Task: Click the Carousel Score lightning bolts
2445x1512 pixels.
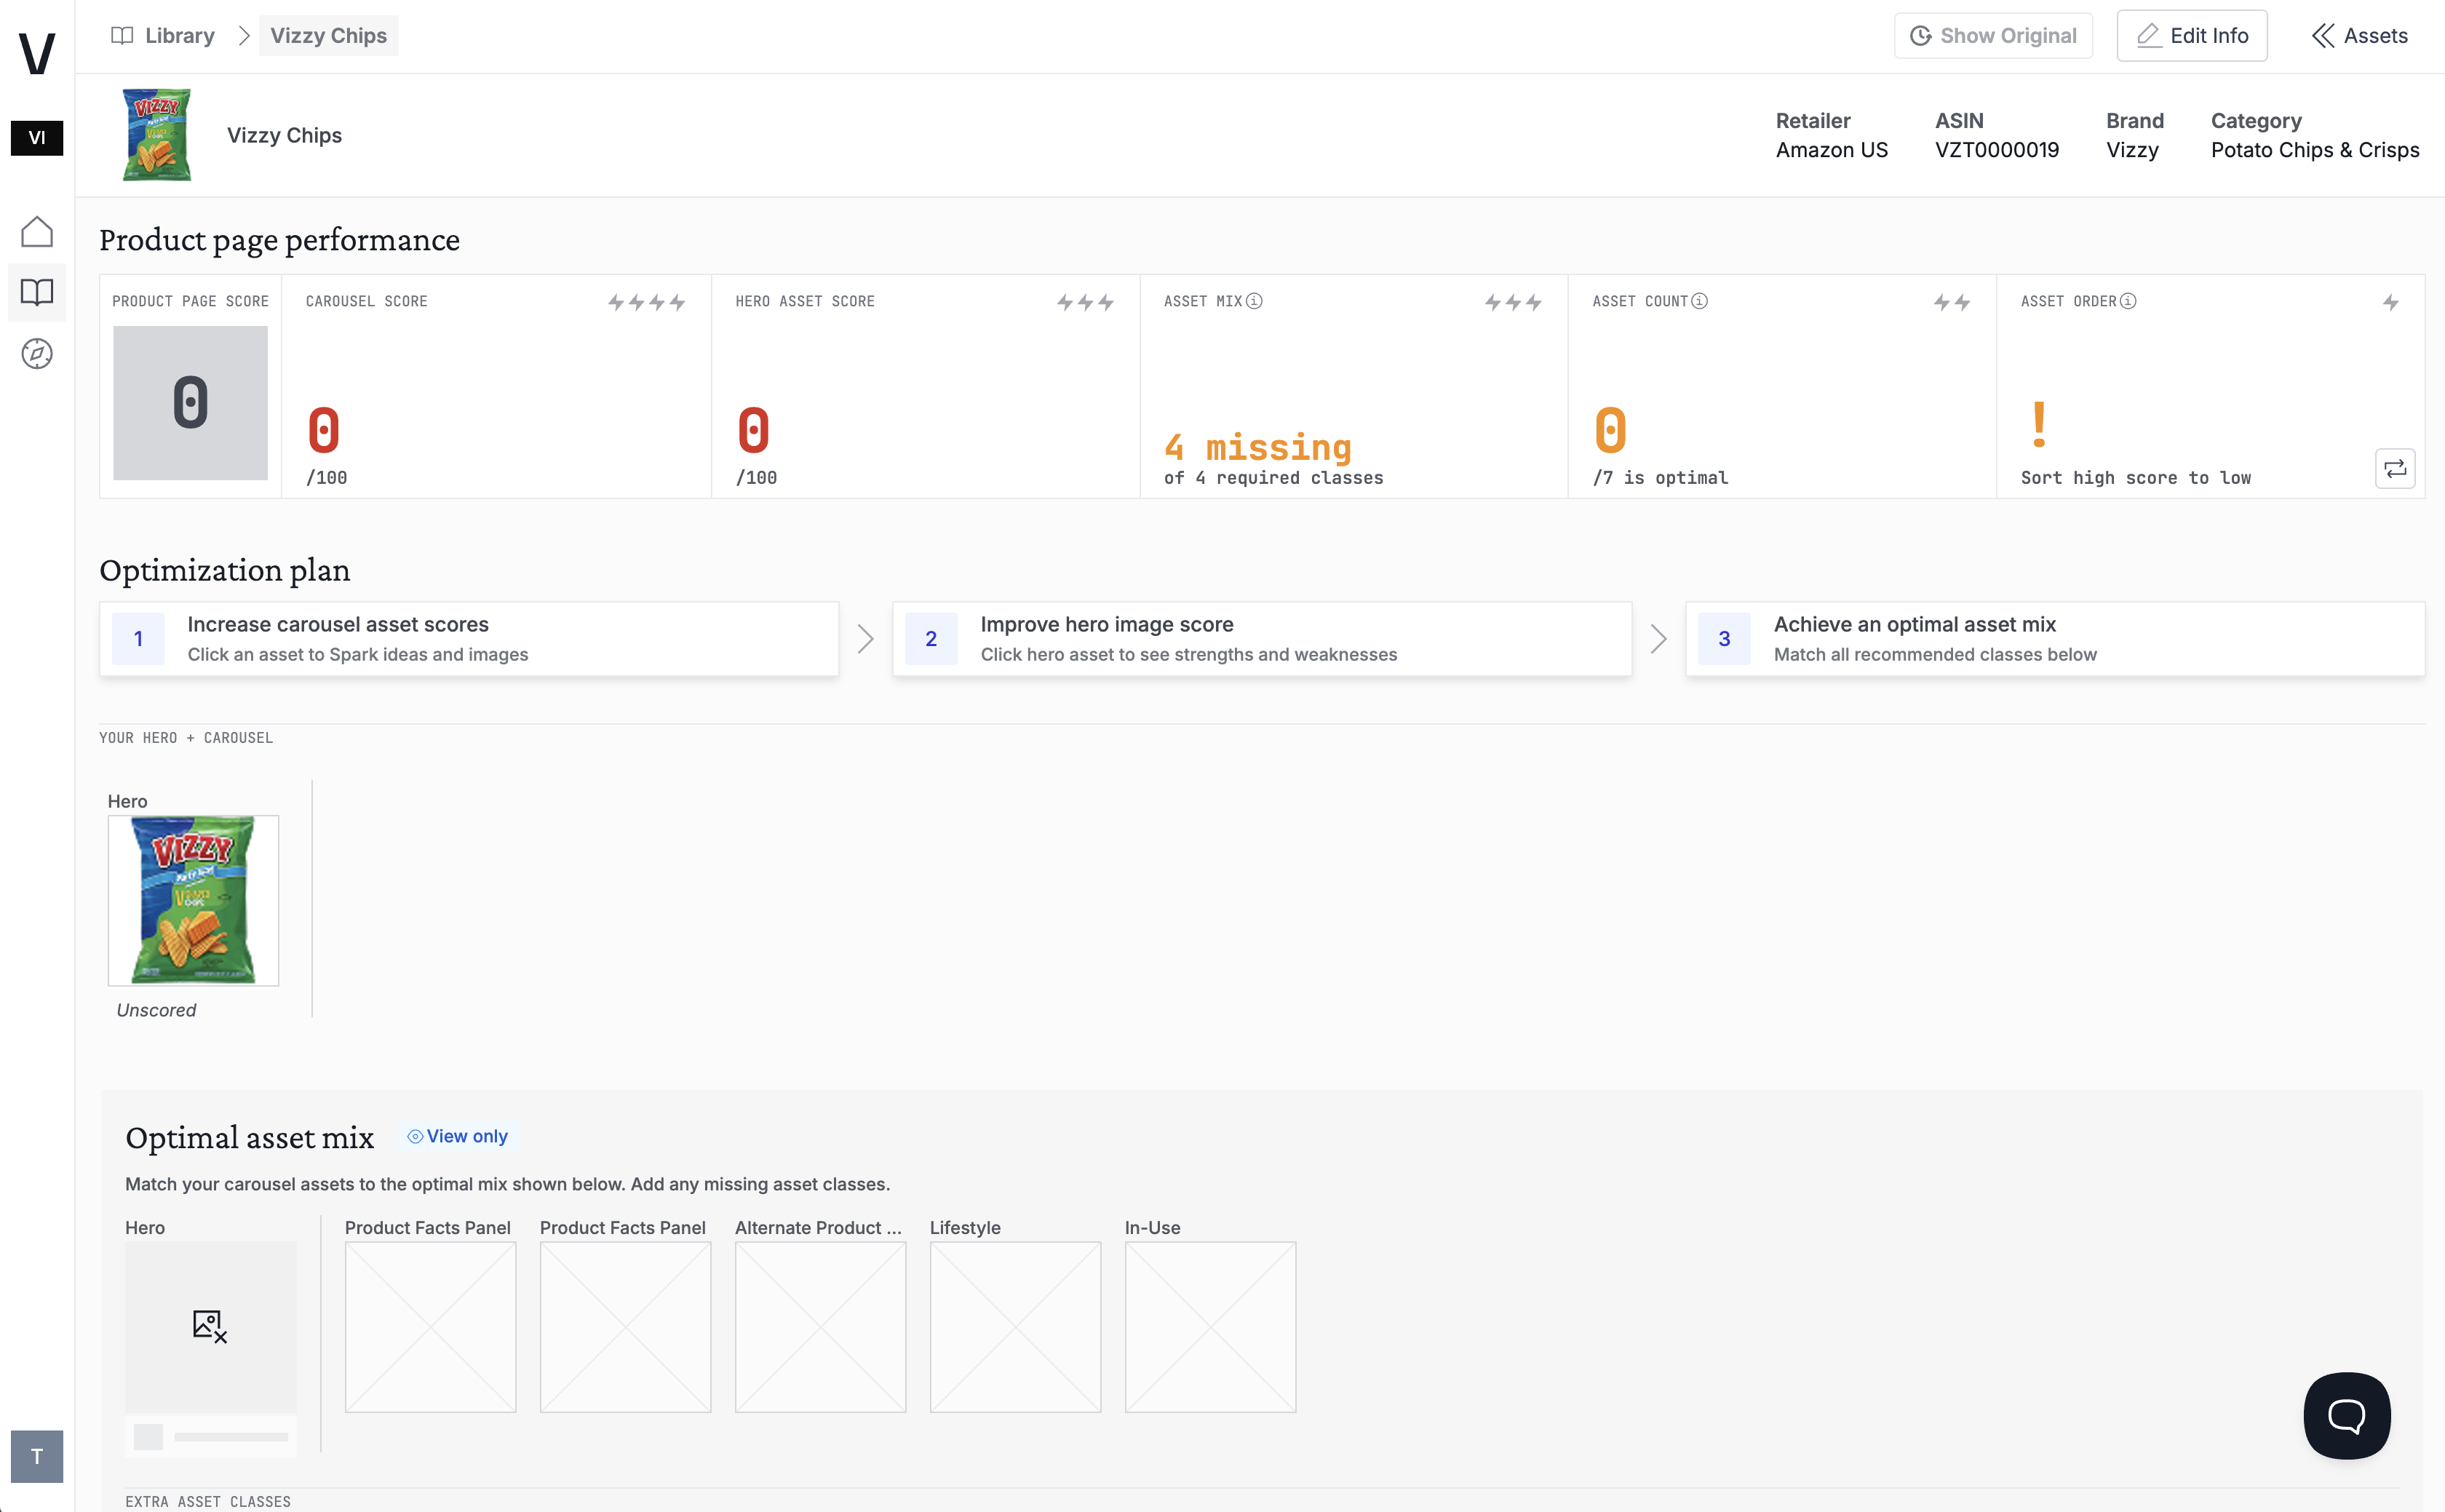Action: pos(646,302)
